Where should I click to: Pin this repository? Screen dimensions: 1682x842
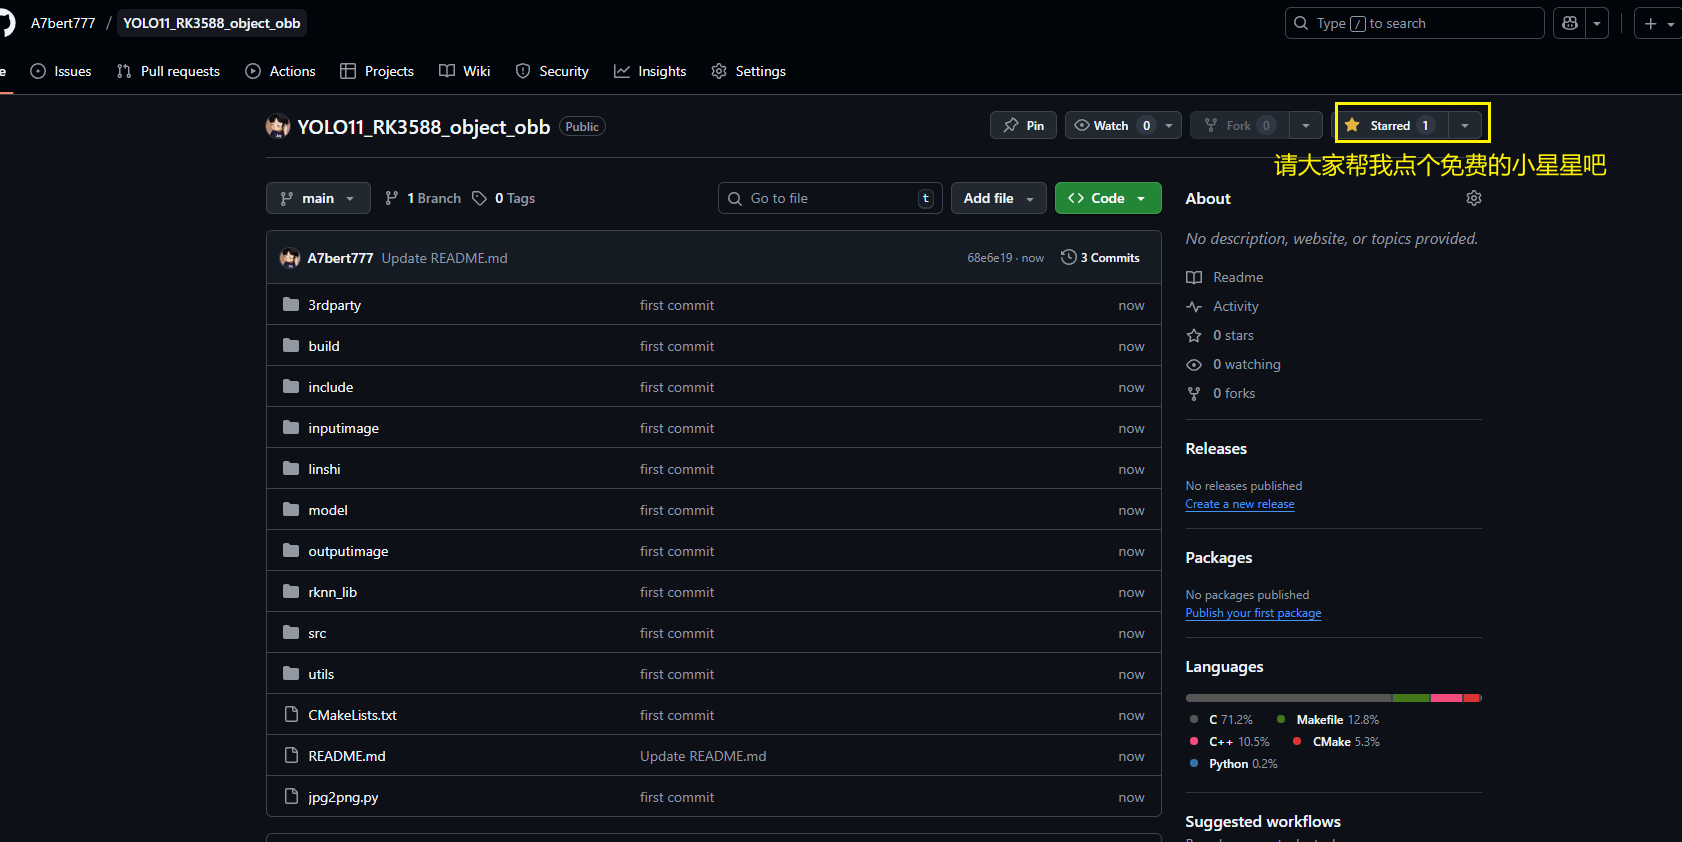tap(1023, 125)
